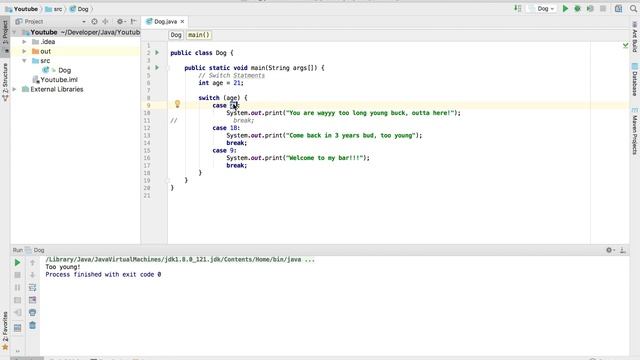Open Run panel gear settings icon
Image resolution: width=640 pixels, height=360 pixels.
pos(610,250)
